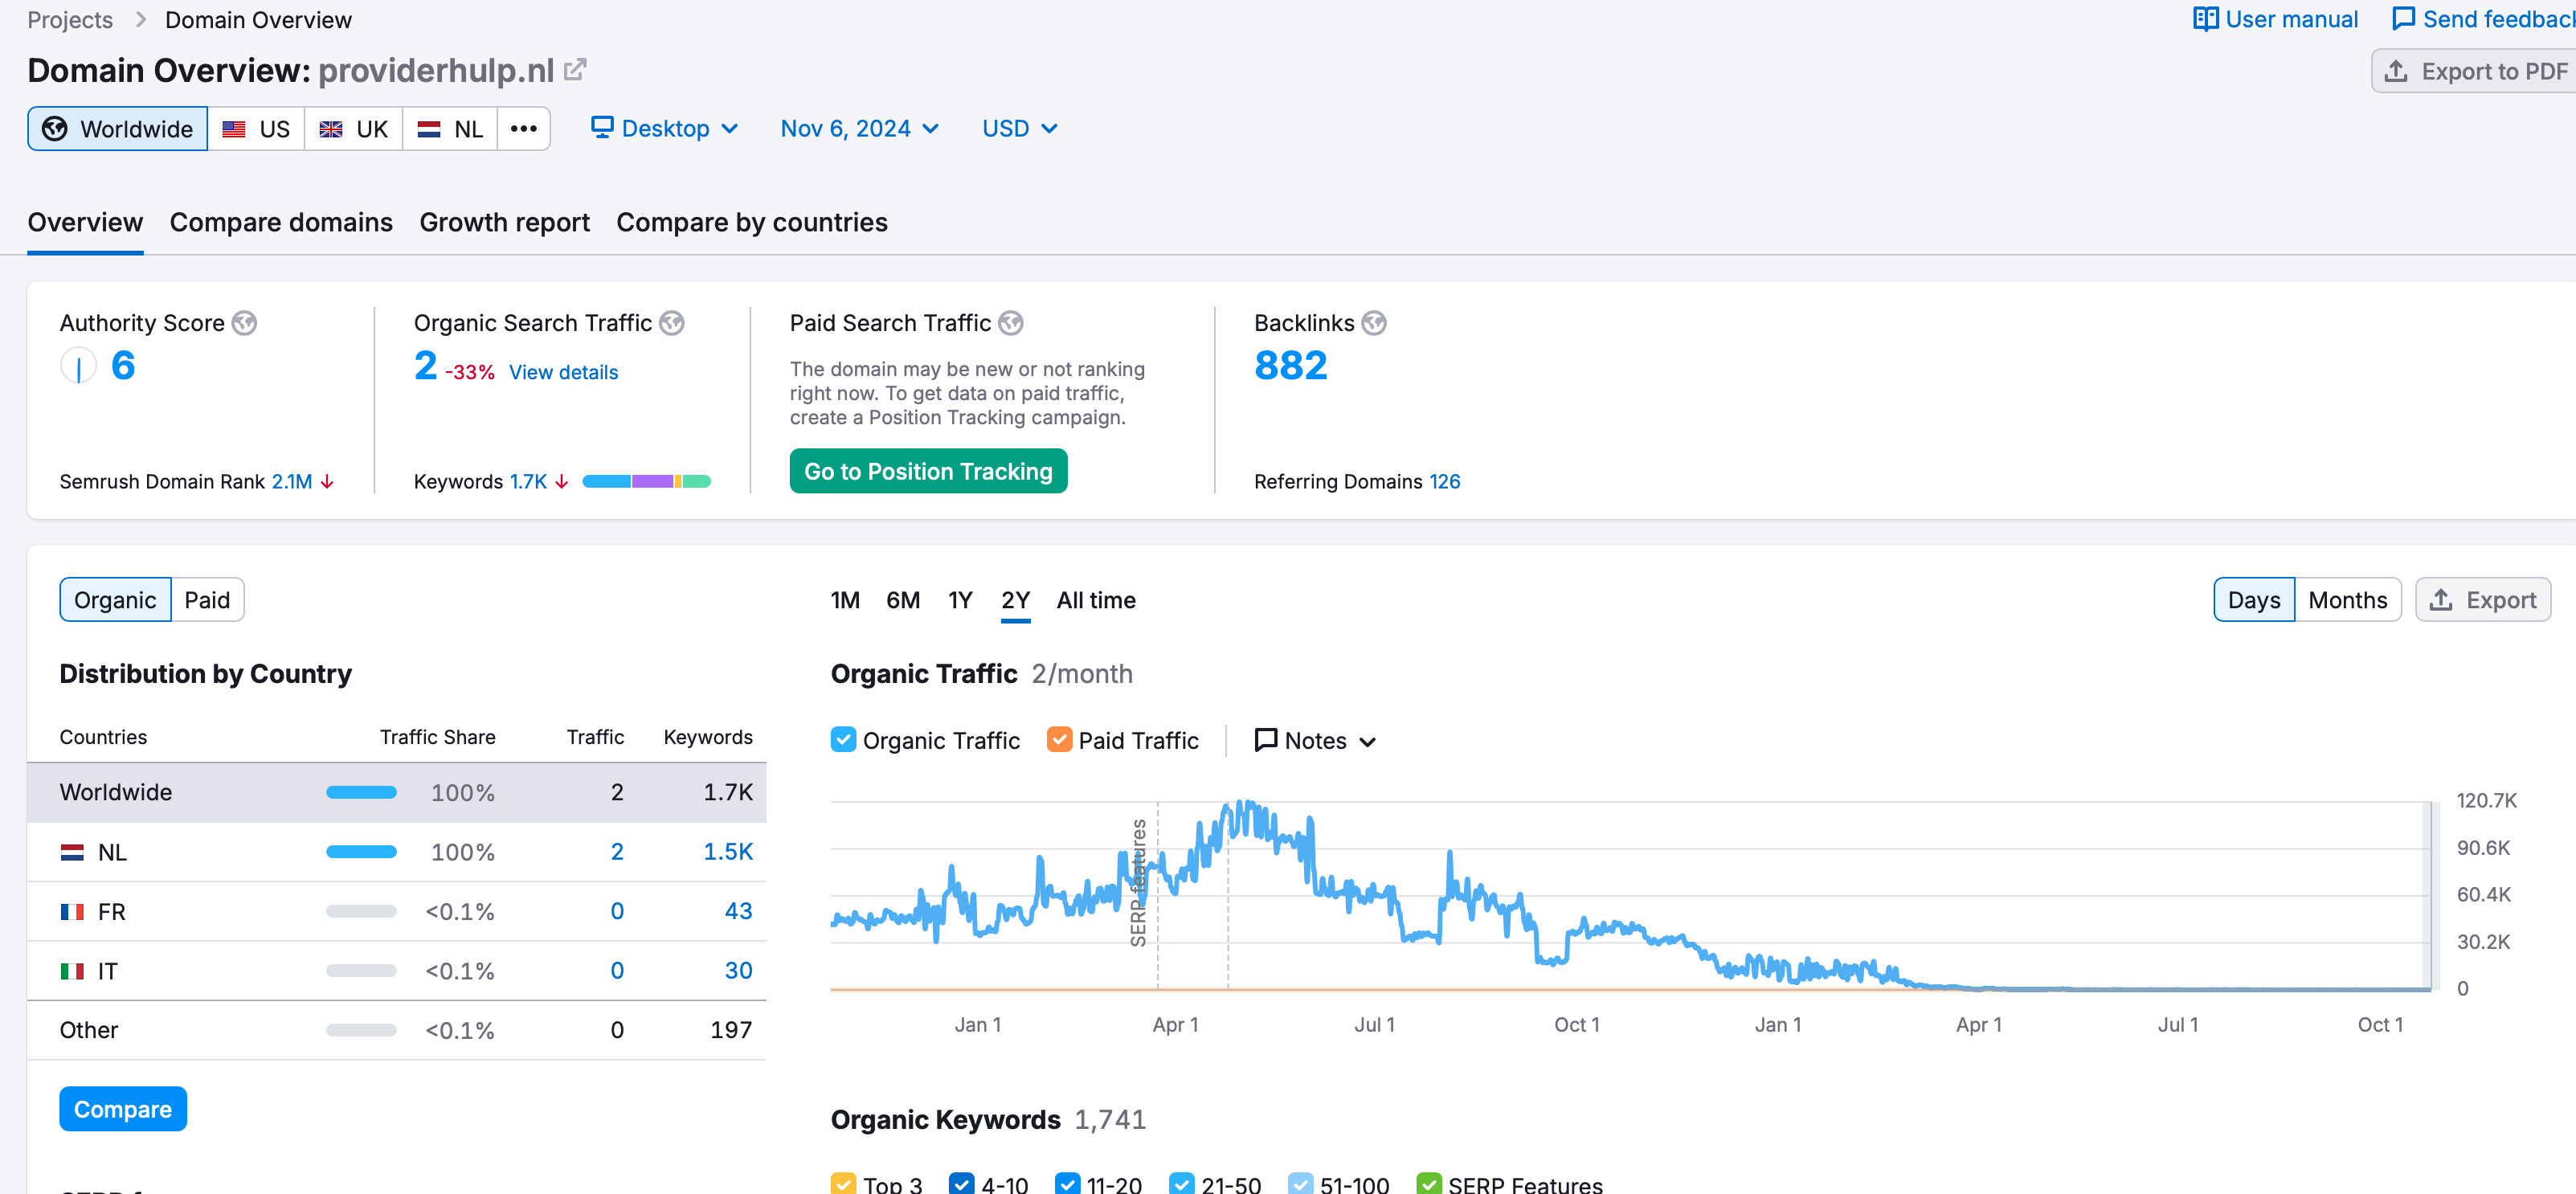The height and width of the screenshot is (1194, 2576).
Task: Toggle the 4-10 keywords checkbox
Action: pyautogui.click(x=961, y=1184)
